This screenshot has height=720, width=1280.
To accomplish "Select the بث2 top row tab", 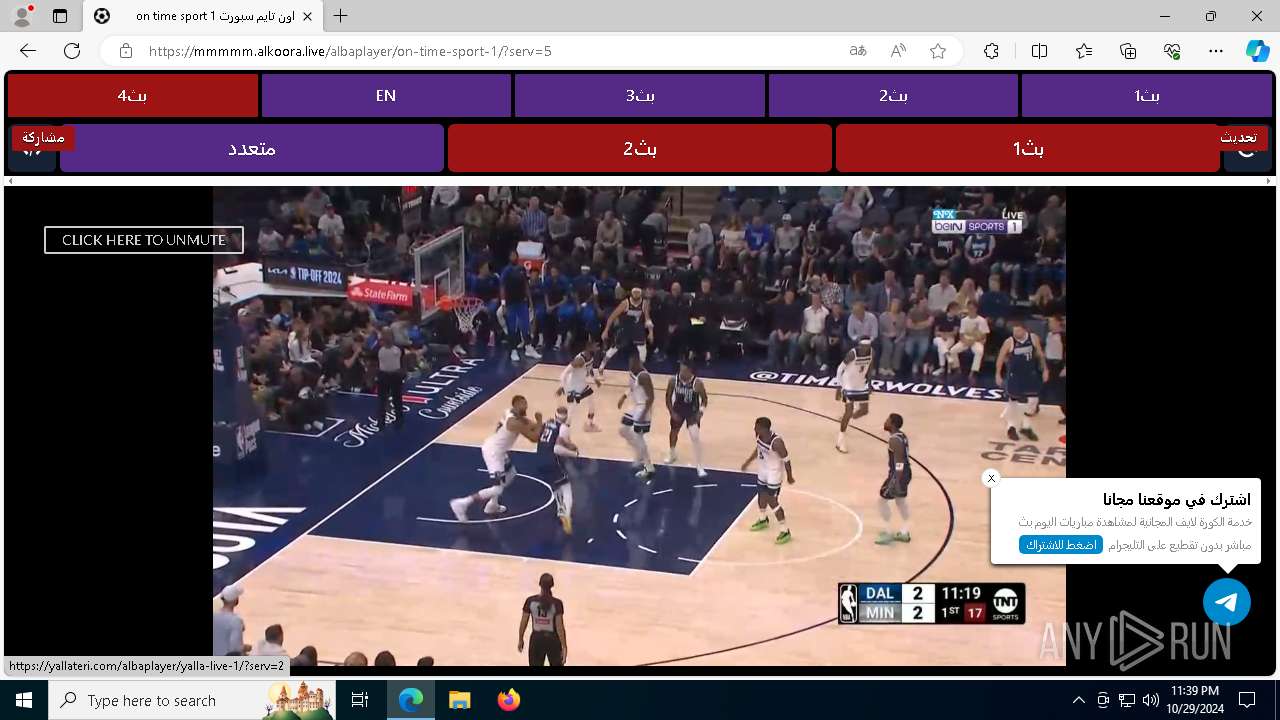I will click(893, 96).
